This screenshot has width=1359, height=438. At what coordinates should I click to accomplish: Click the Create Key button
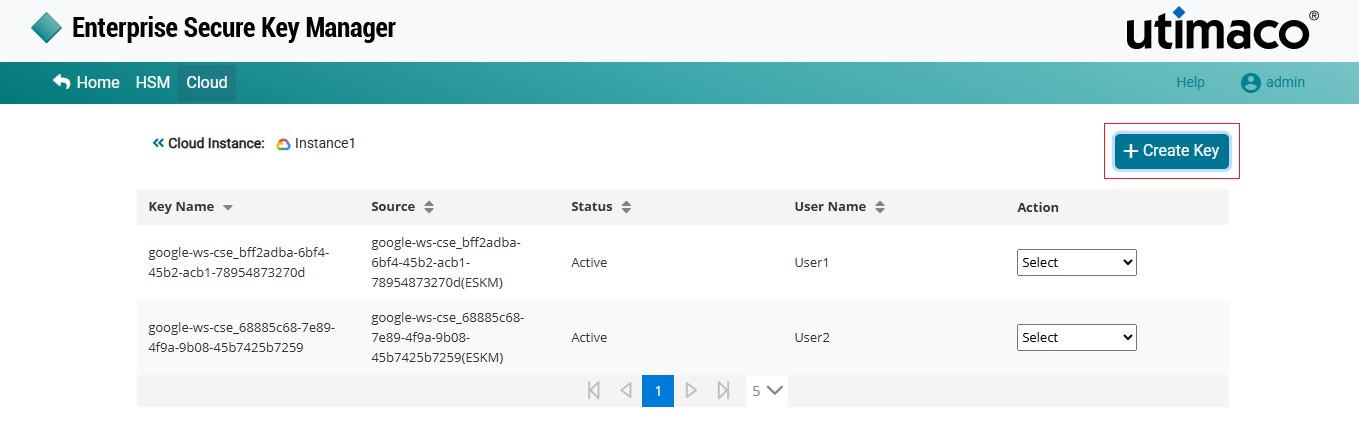pyautogui.click(x=1172, y=151)
